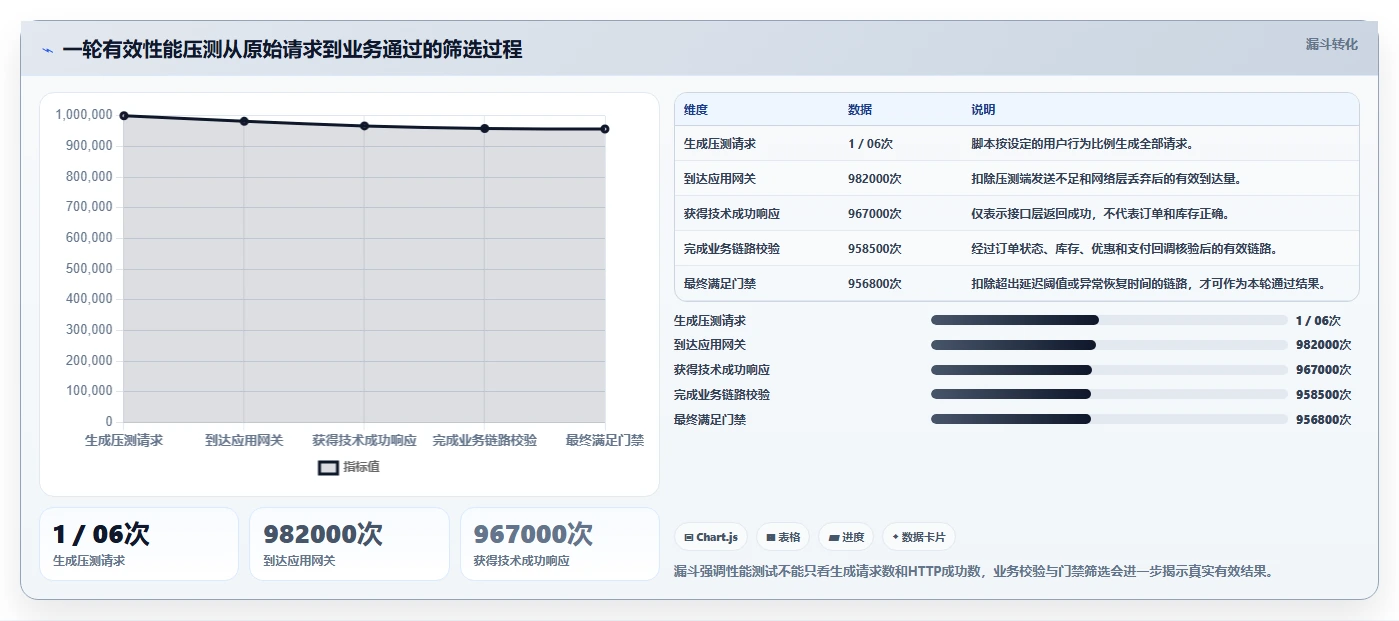Click the 生成压测请求 progress bar
This screenshot has height=621, width=1399.
(x=1109, y=320)
